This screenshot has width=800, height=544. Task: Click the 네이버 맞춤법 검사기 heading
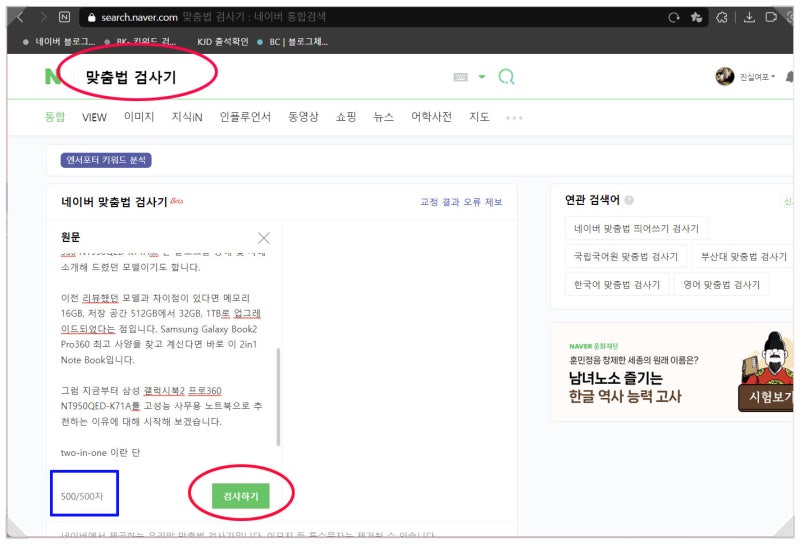[114, 202]
